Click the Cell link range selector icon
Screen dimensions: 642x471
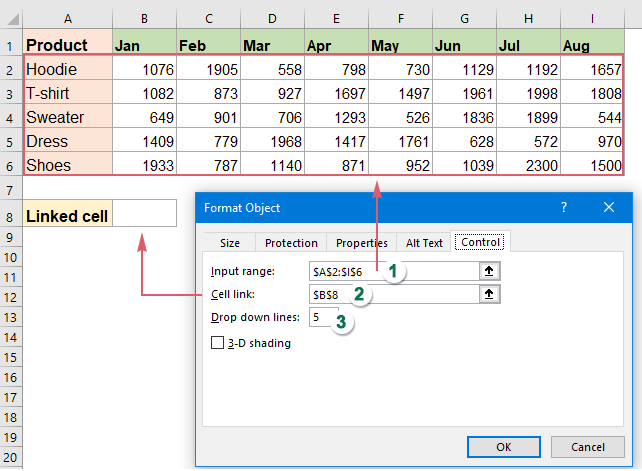(x=490, y=294)
